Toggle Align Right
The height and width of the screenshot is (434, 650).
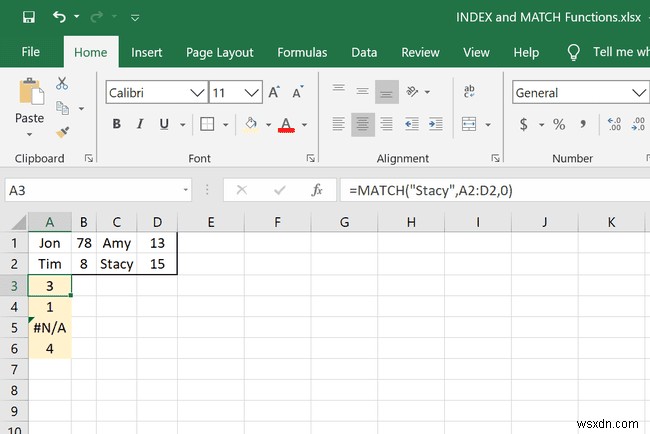[387, 124]
